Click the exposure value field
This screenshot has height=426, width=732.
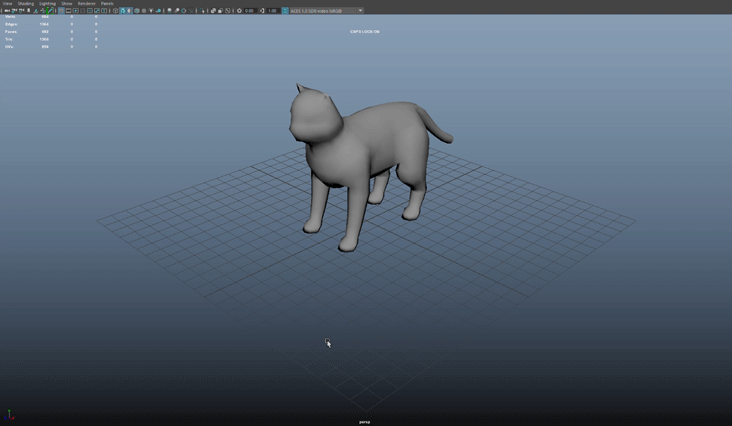click(250, 11)
